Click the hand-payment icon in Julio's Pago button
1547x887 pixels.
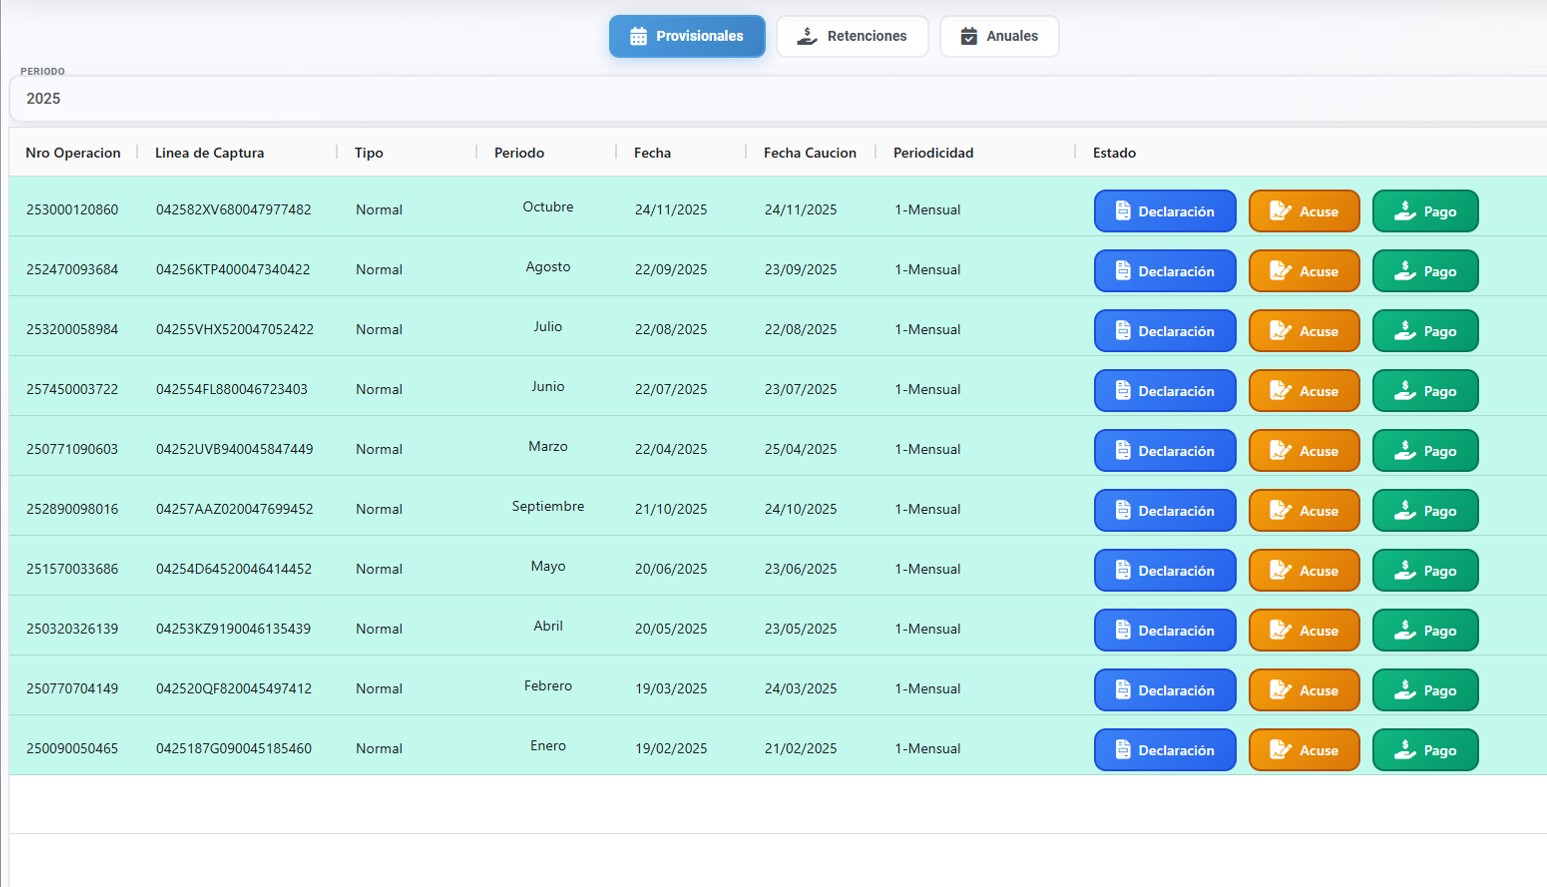tap(1405, 331)
